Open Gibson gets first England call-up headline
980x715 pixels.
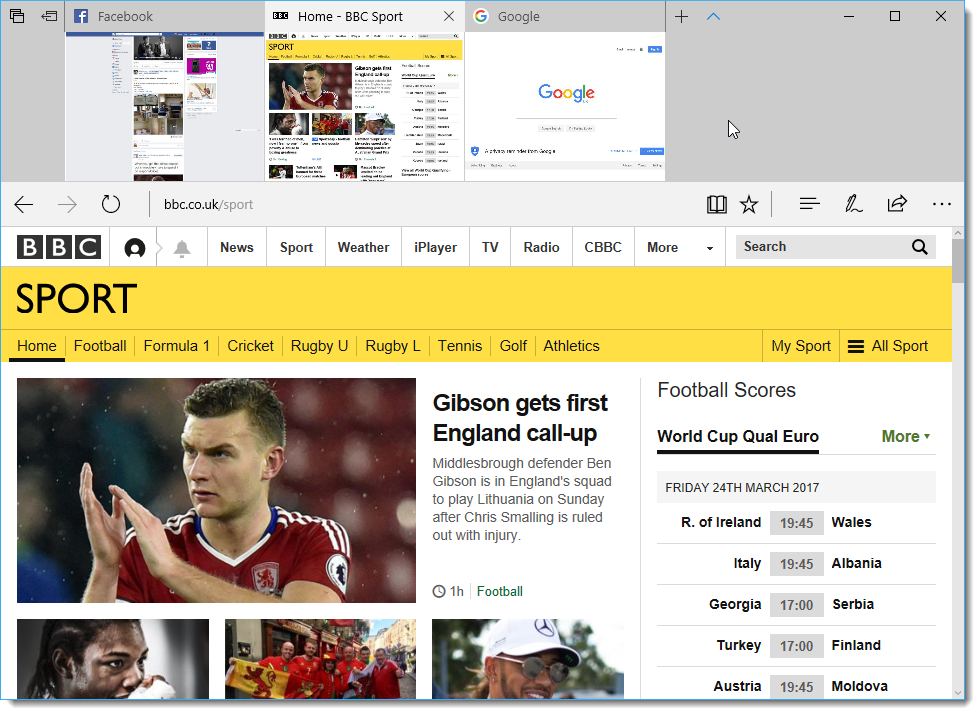click(520, 418)
